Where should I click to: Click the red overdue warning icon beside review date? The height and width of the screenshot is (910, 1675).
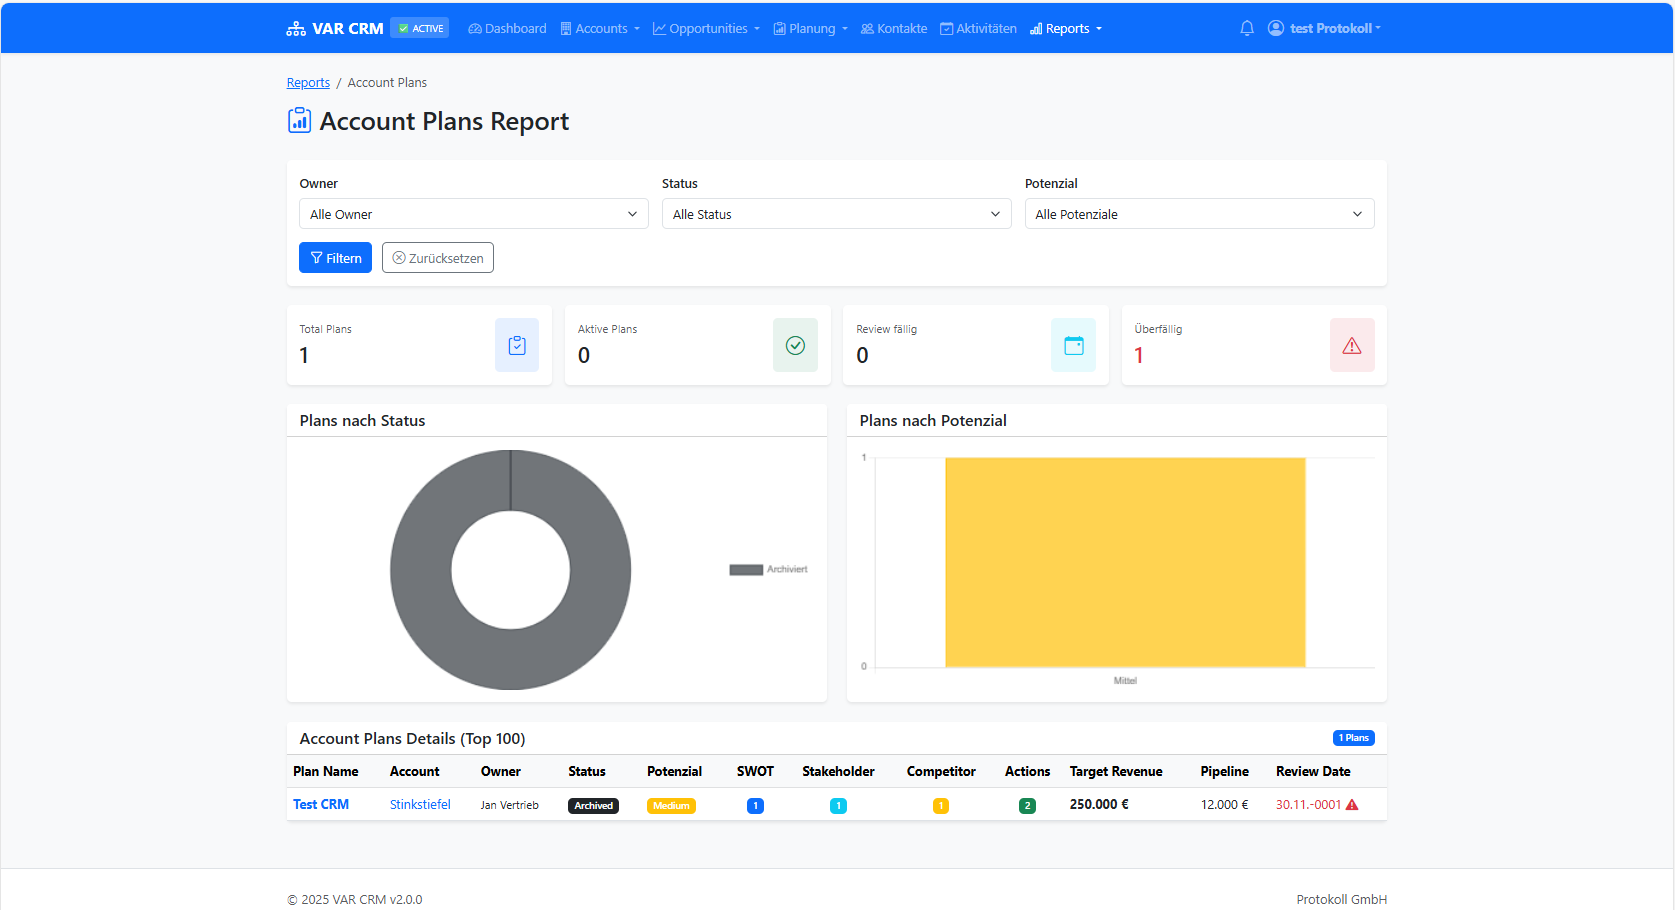1352,805
